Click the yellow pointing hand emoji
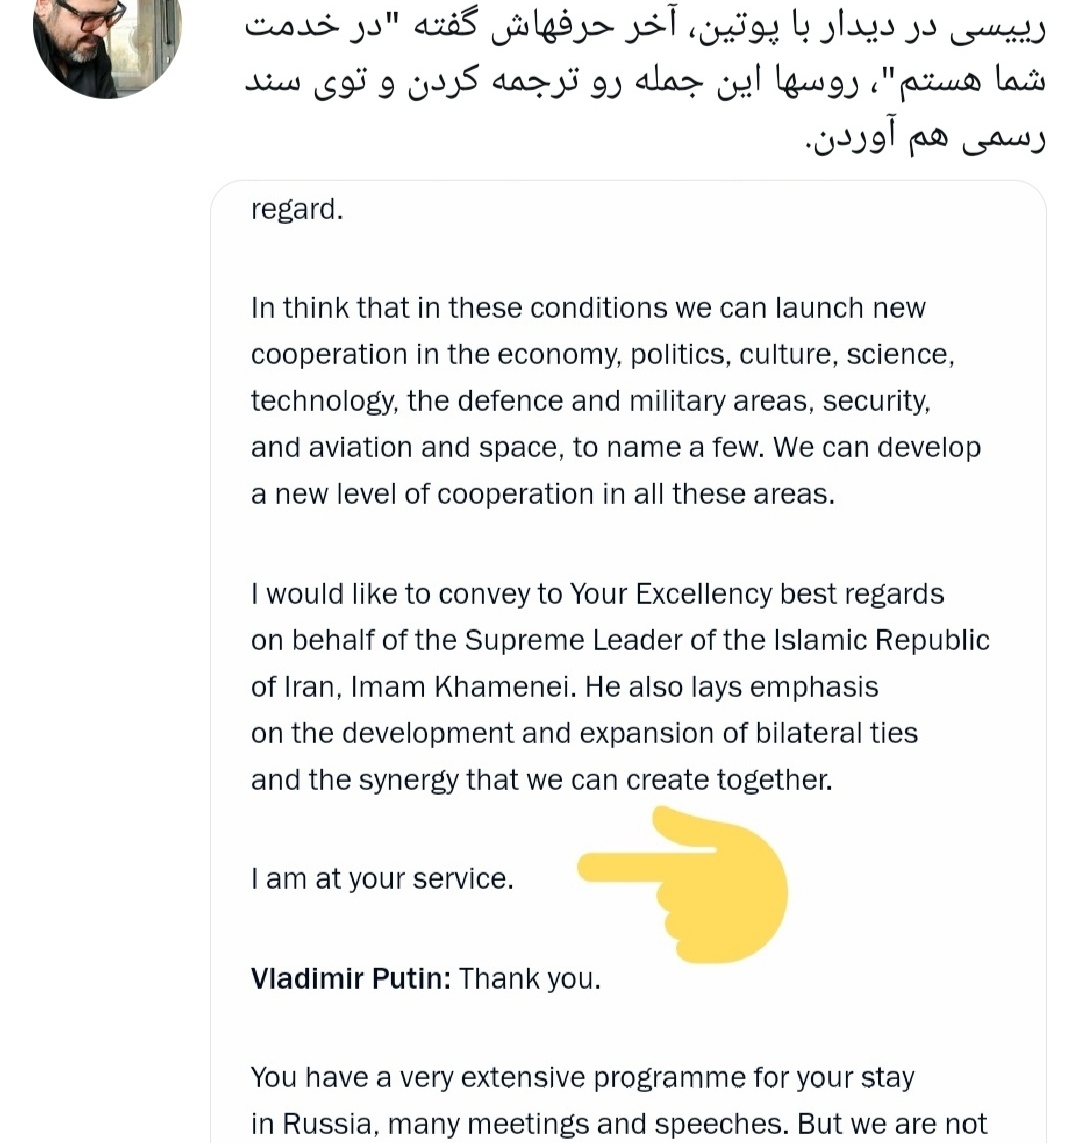 pyautogui.click(x=683, y=884)
